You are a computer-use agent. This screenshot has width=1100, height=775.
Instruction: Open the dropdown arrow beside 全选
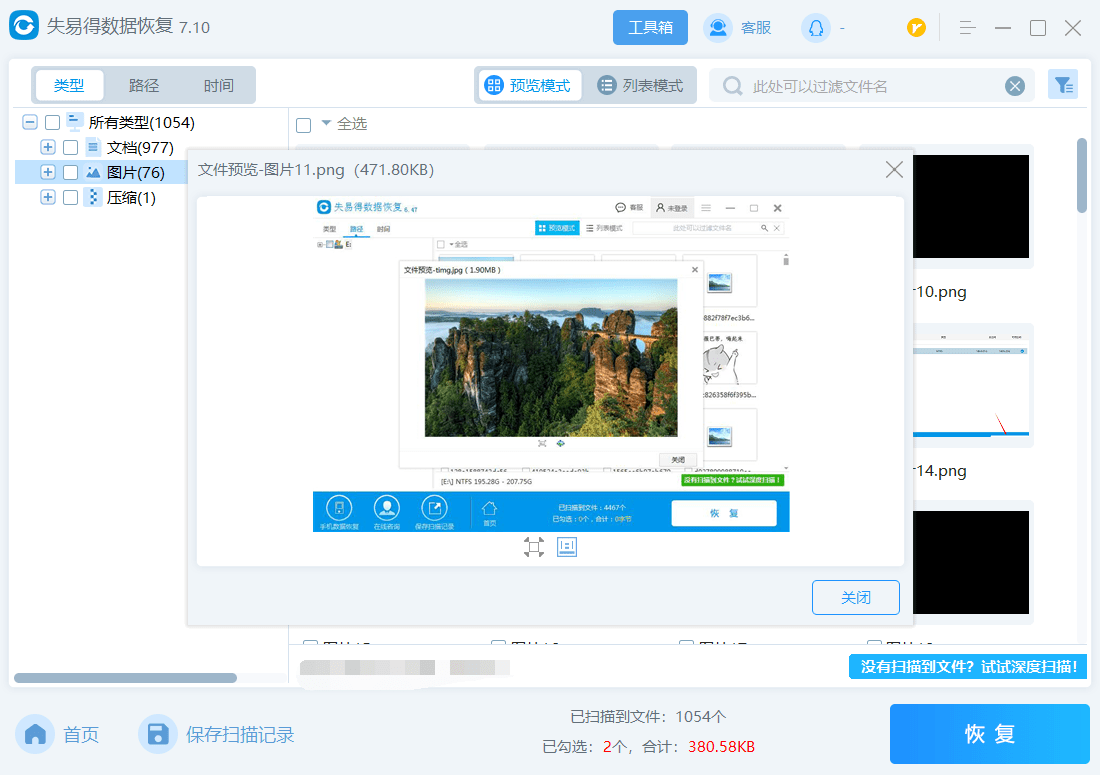(325, 123)
